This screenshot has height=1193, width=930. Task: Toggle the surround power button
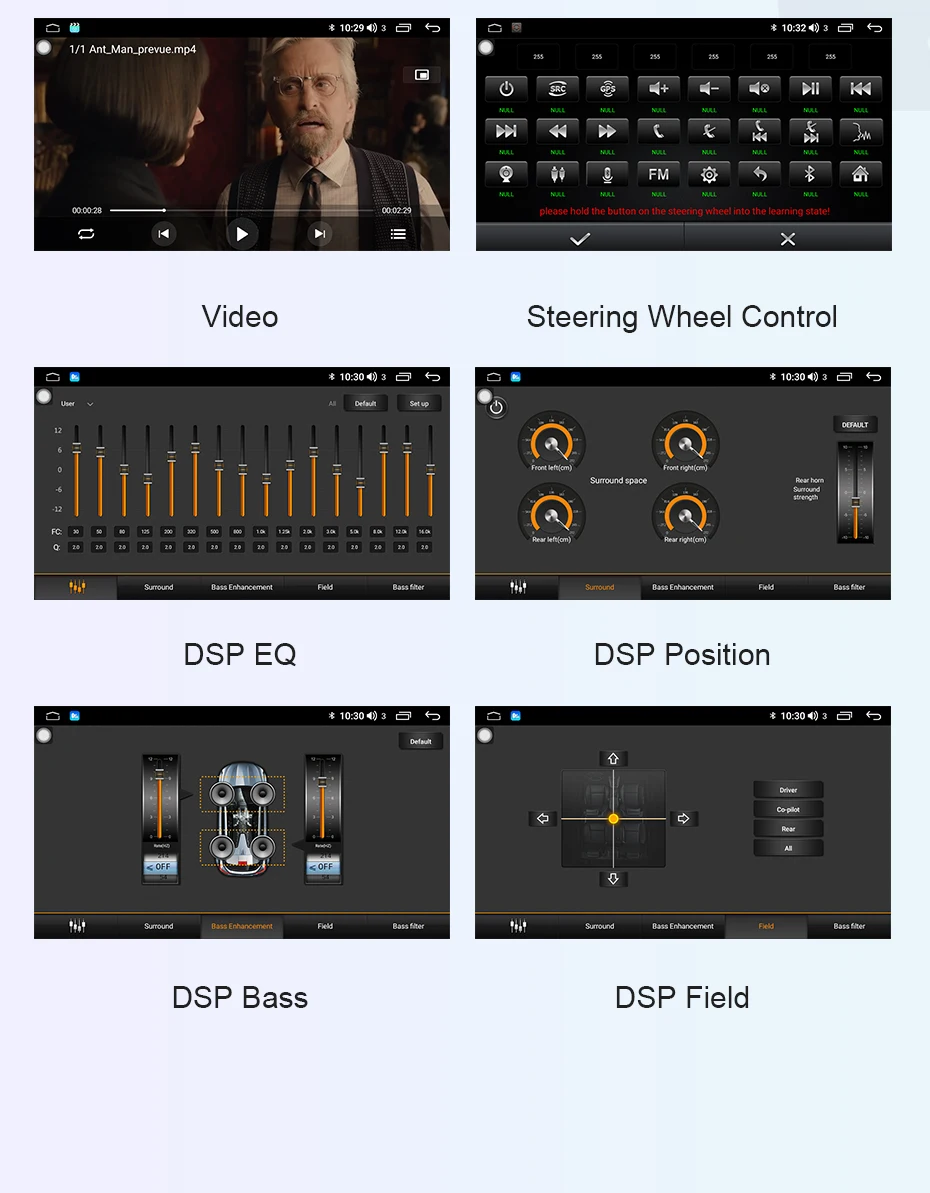496,407
